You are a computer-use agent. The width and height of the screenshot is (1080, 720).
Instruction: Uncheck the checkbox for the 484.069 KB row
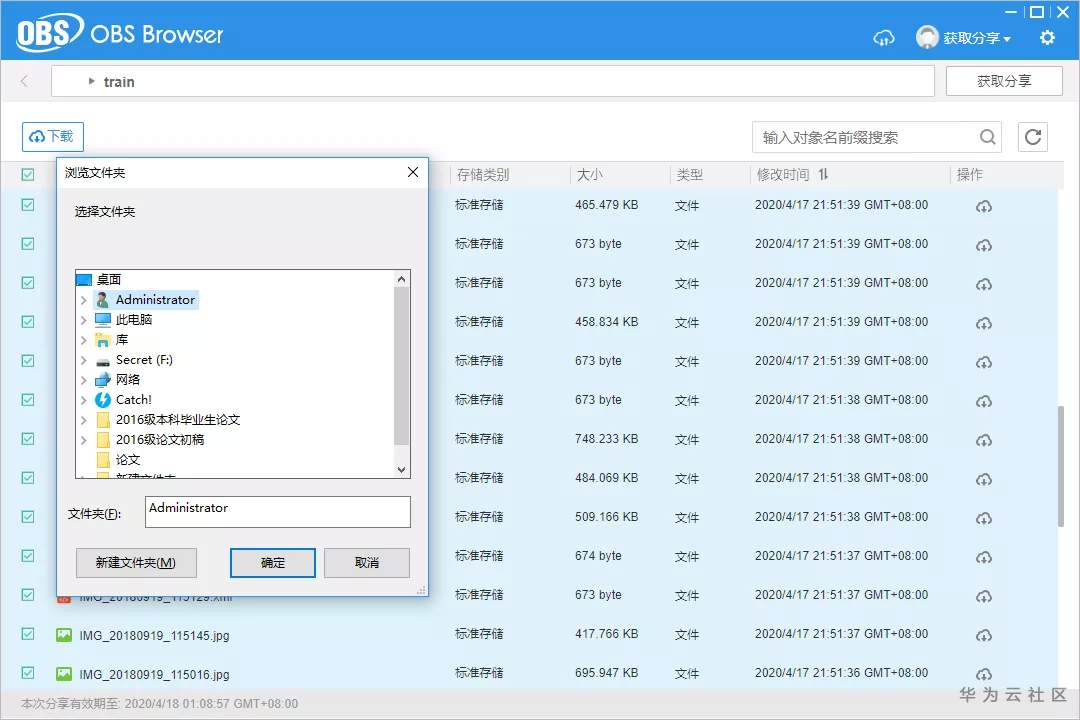[x=28, y=477]
